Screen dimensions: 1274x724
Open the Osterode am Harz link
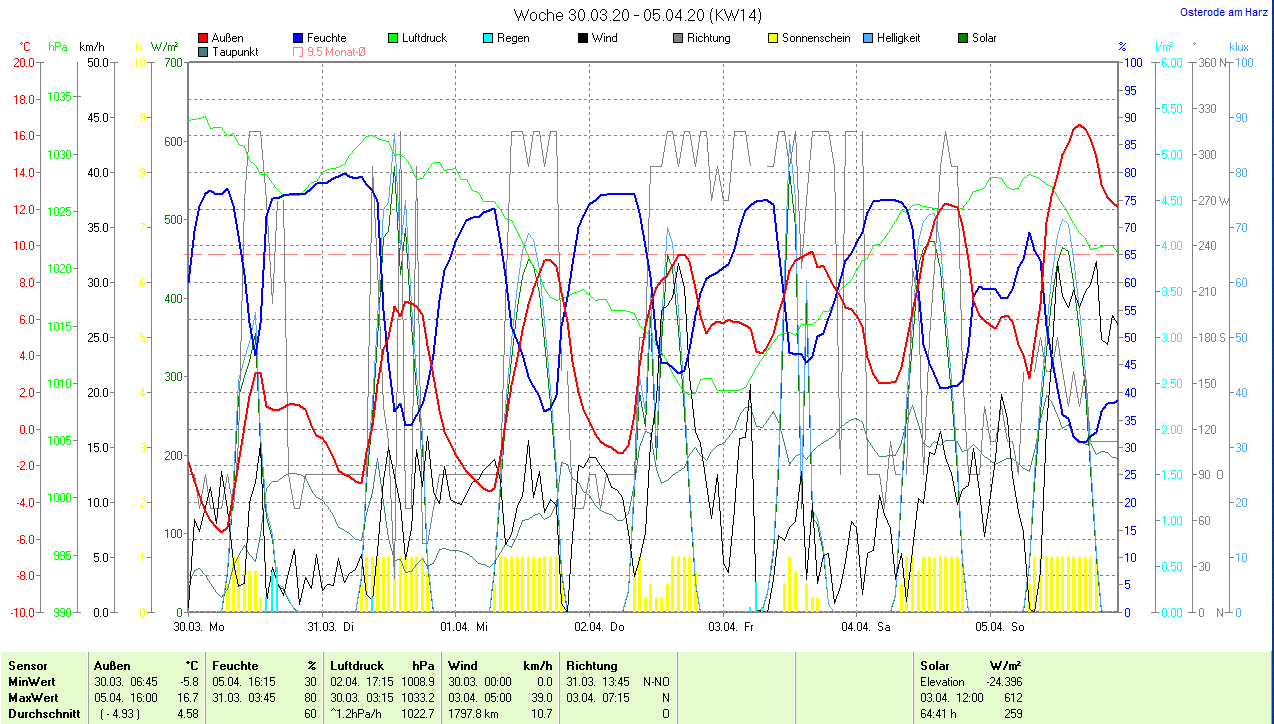coord(1224,13)
